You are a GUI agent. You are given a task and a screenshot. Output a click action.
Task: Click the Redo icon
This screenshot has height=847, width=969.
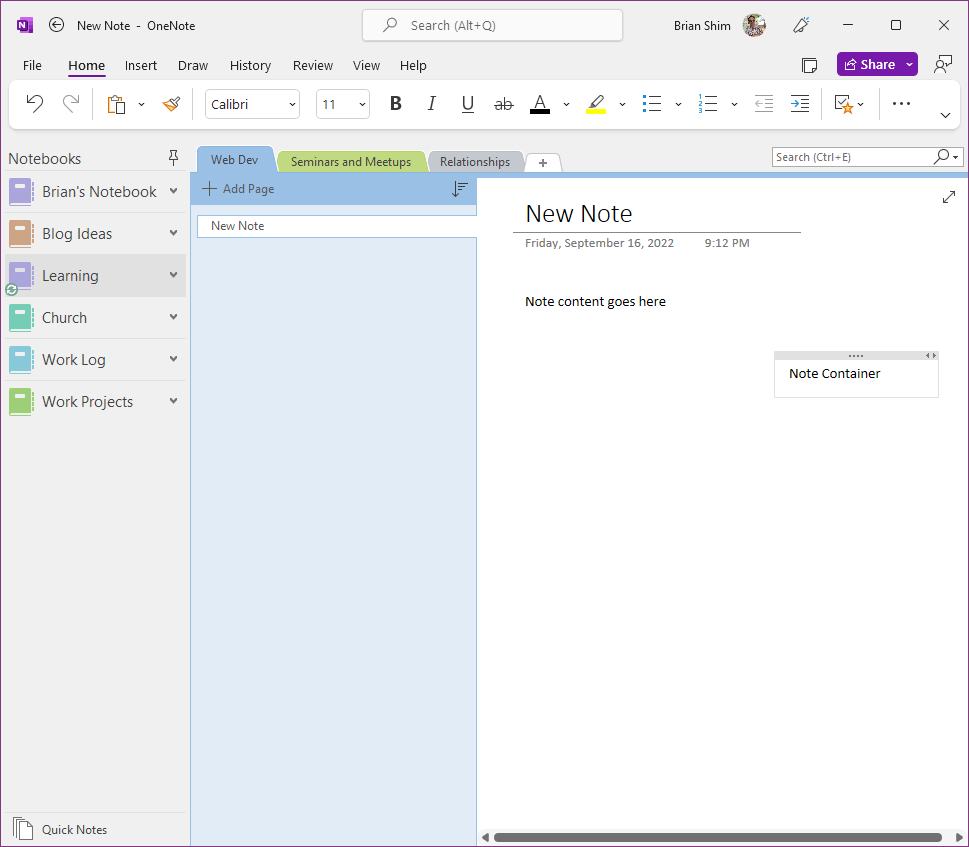[69, 103]
